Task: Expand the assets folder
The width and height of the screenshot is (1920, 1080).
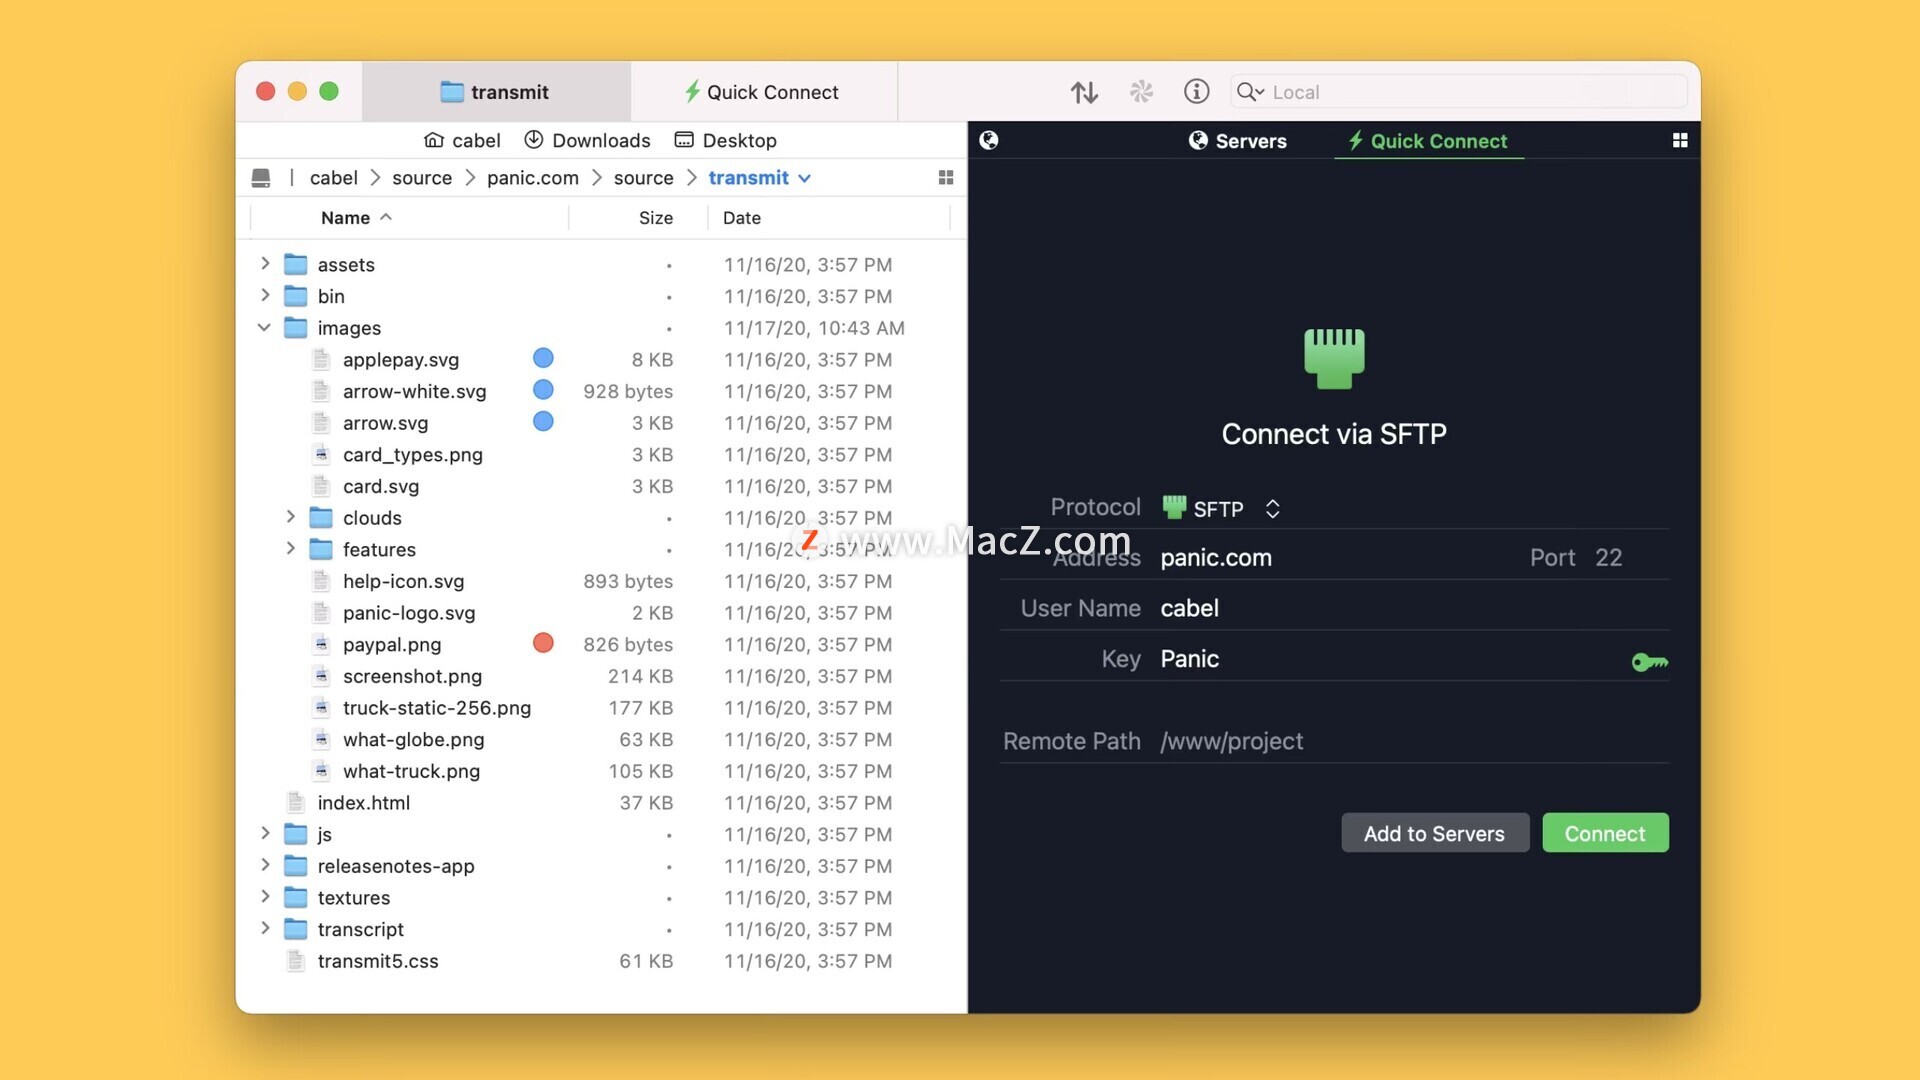Action: point(265,263)
